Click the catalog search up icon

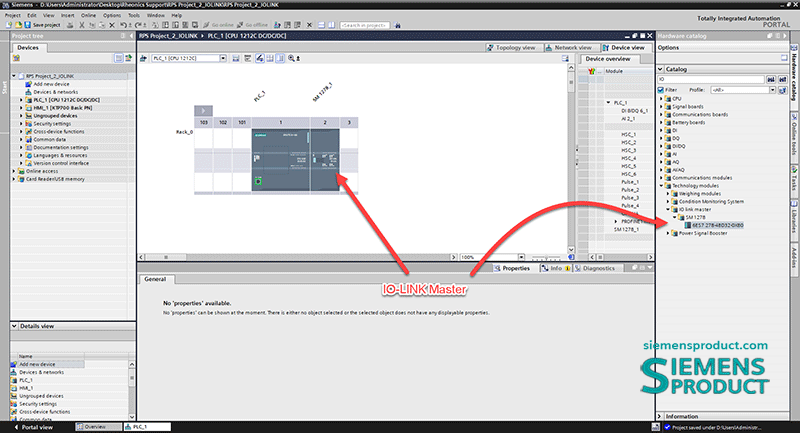[783, 79]
